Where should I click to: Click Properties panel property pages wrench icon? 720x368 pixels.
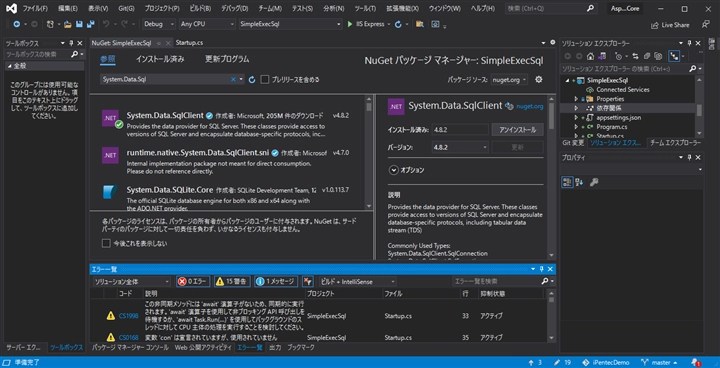[594, 182]
